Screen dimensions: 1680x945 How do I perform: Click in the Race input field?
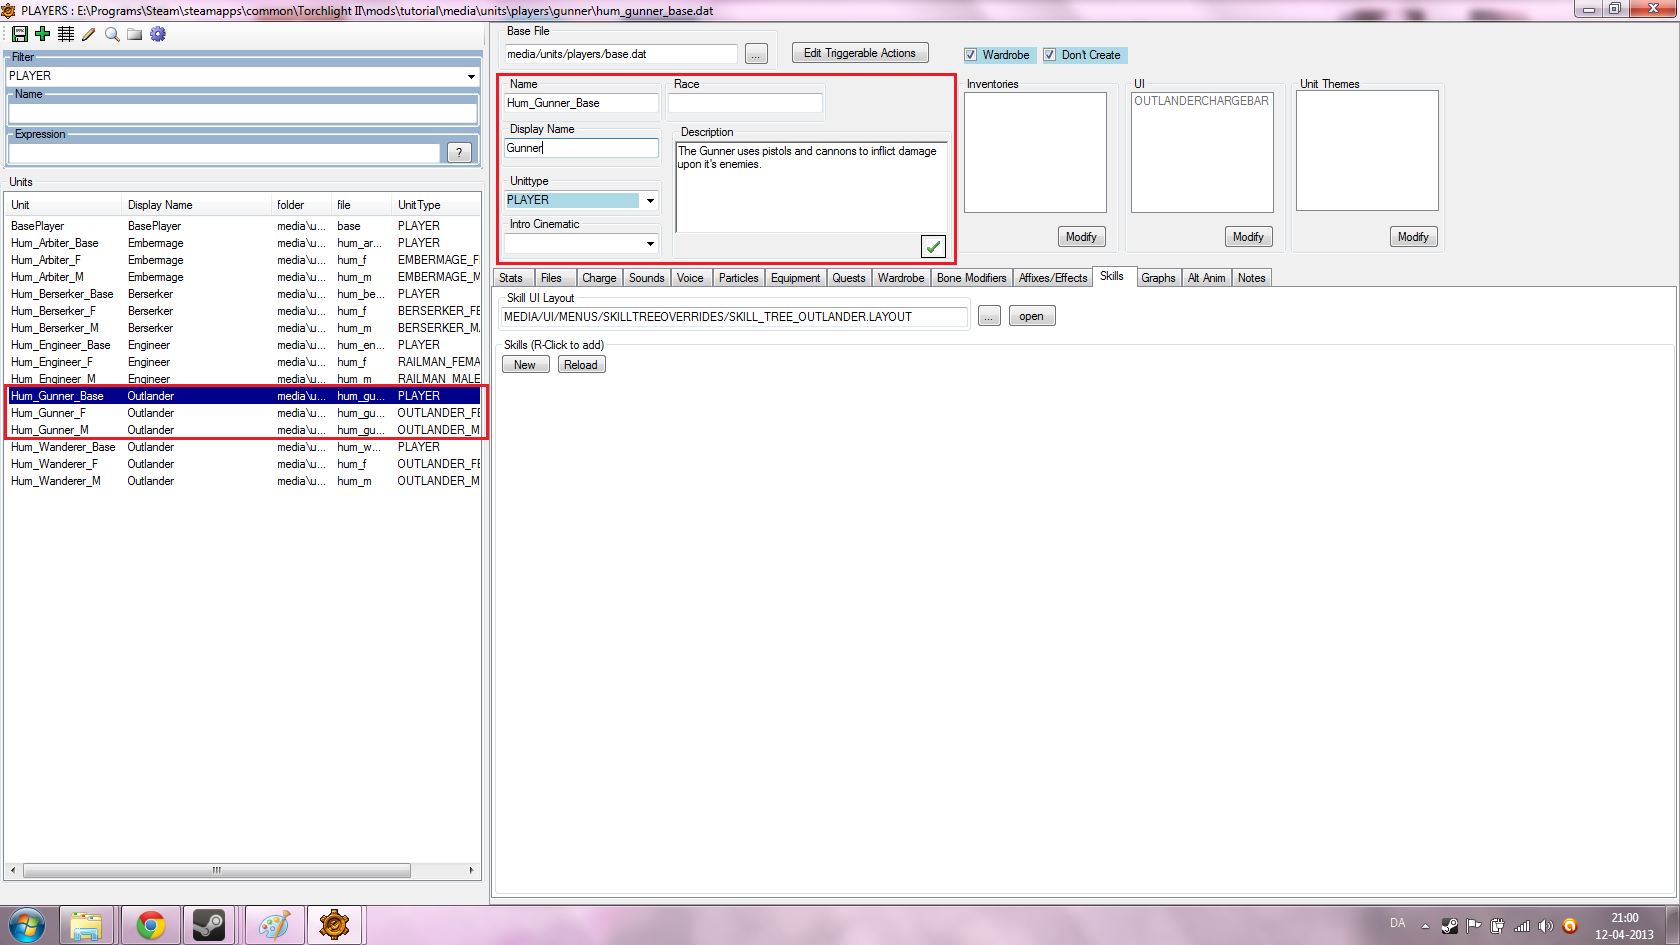[745, 103]
